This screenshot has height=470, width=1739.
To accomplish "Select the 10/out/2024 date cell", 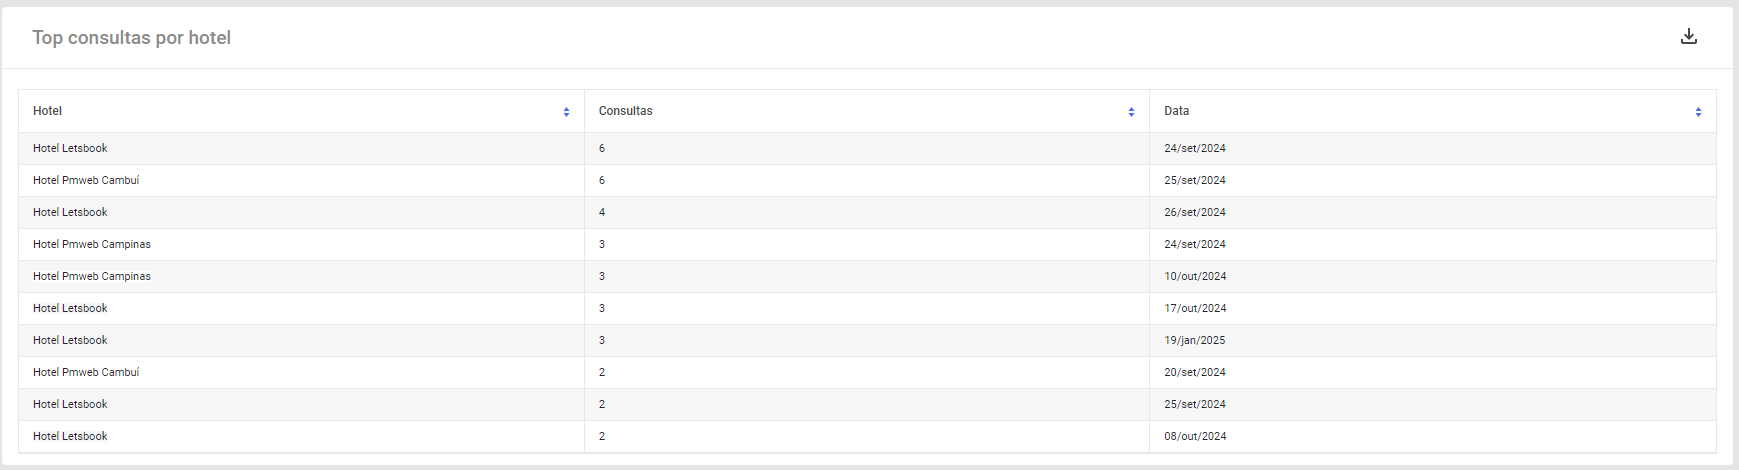I will click(1195, 276).
